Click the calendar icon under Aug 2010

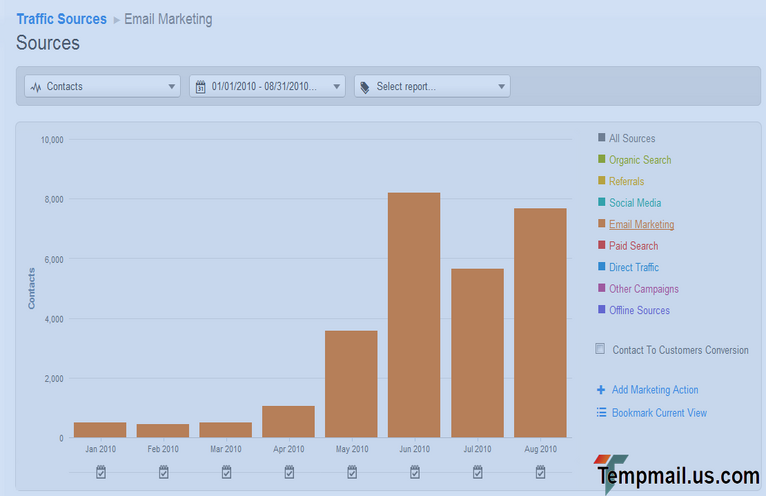pyautogui.click(x=540, y=471)
